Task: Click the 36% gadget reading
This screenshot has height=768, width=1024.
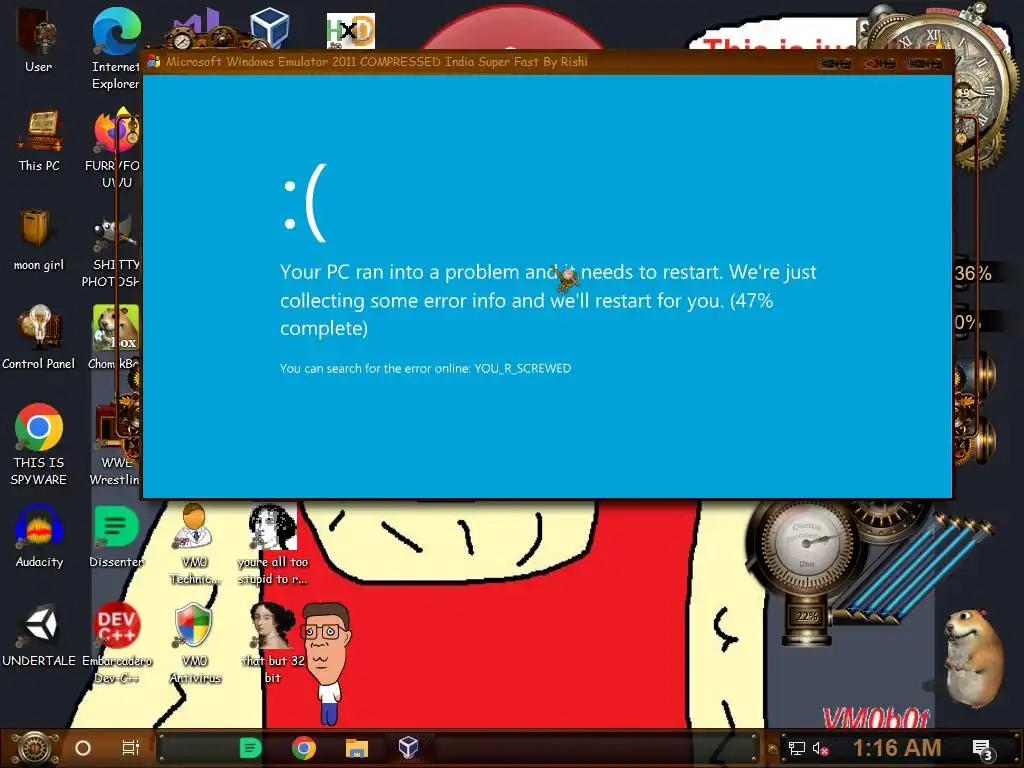Action: 973,273
